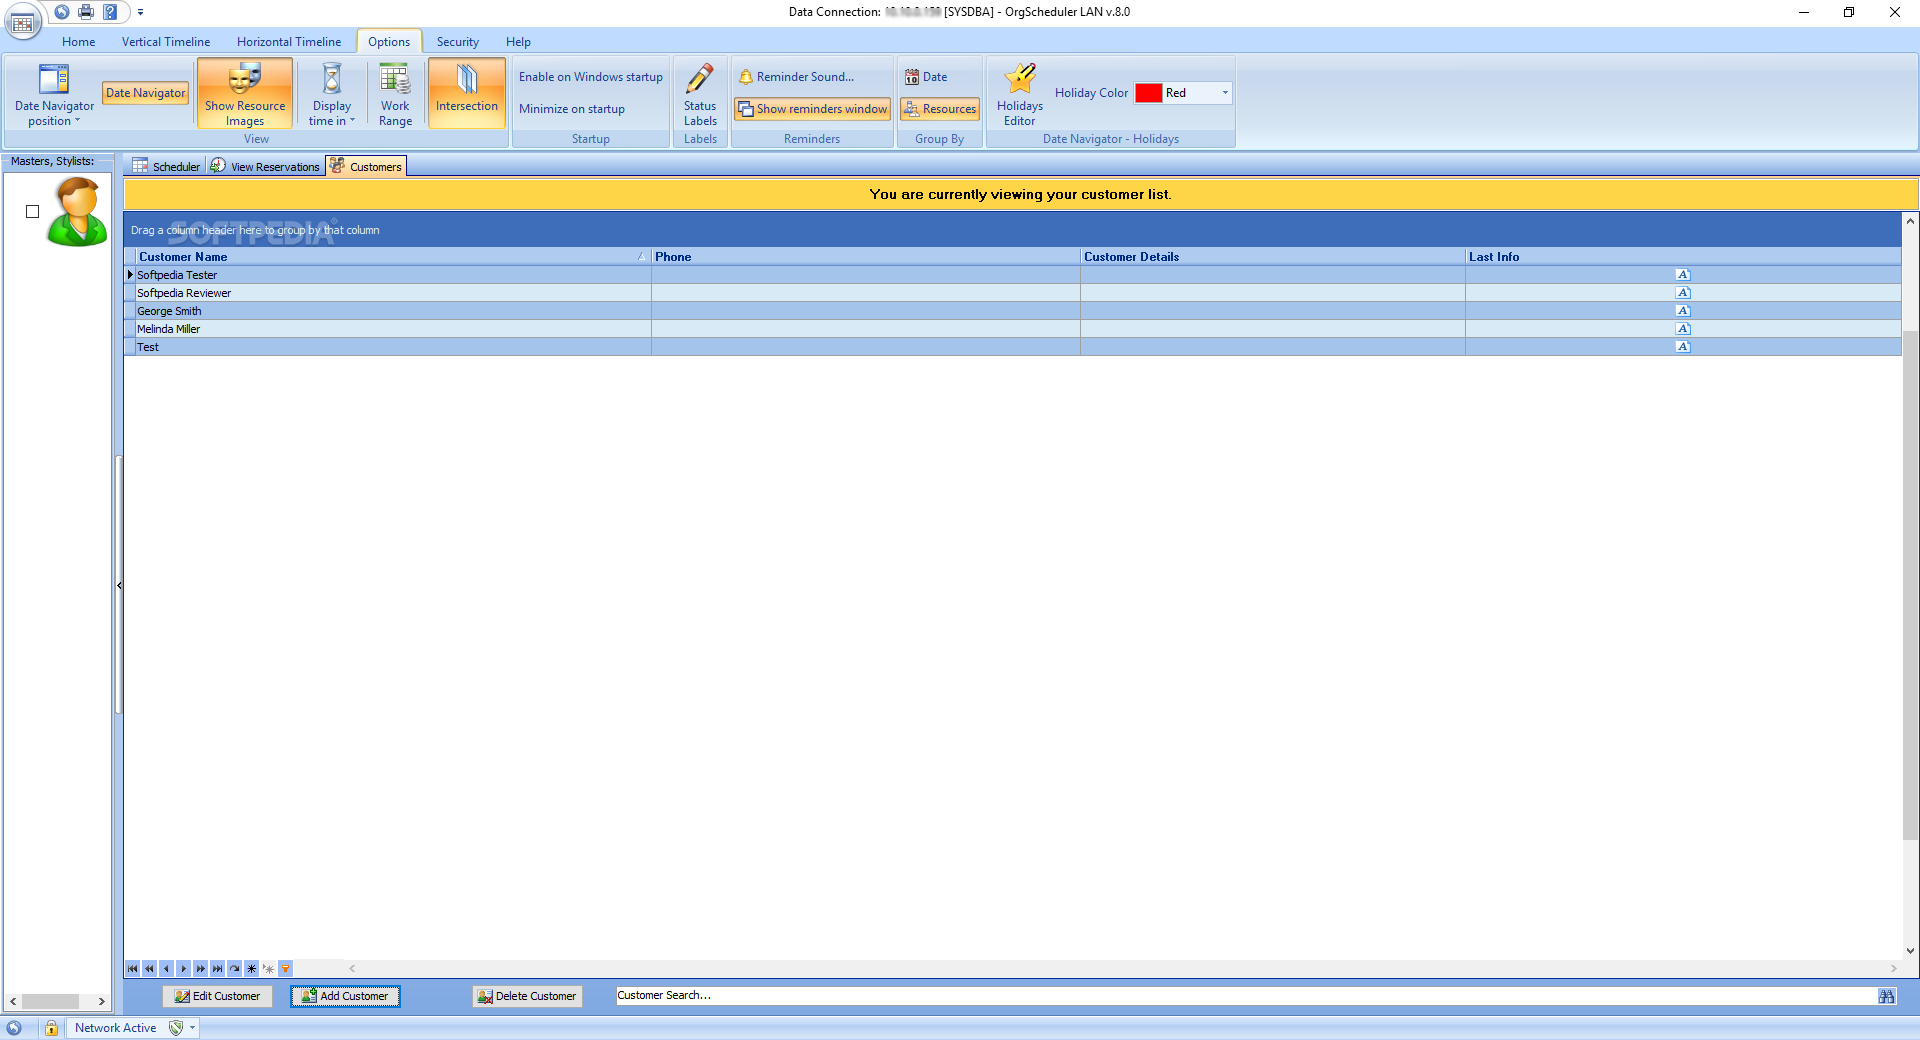Screen dimensions: 1920x1040
Task: Click the blue refresh globe icon
Action: [62, 12]
